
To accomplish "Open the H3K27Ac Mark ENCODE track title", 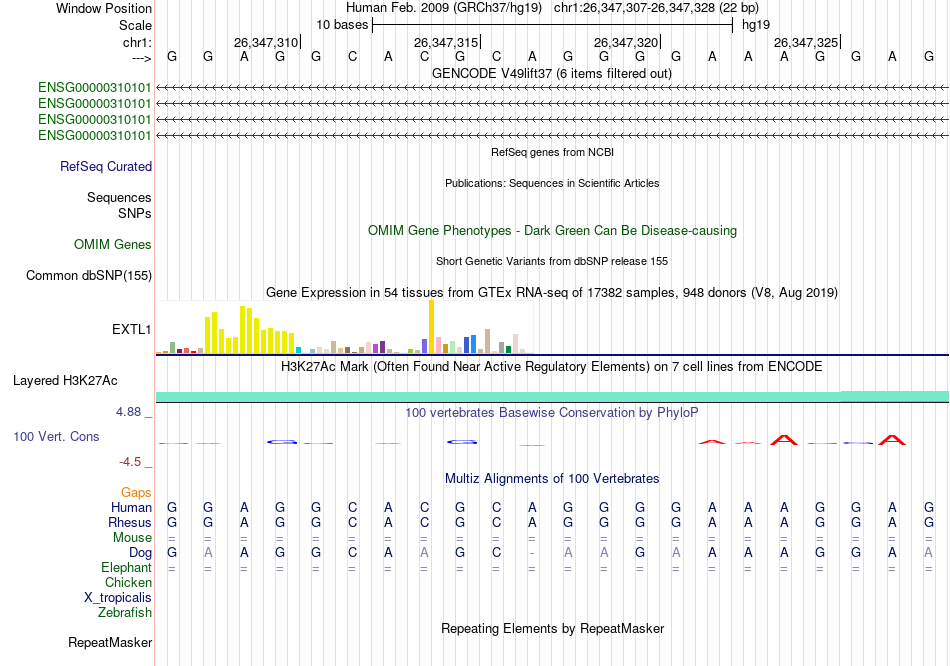I will point(552,367).
